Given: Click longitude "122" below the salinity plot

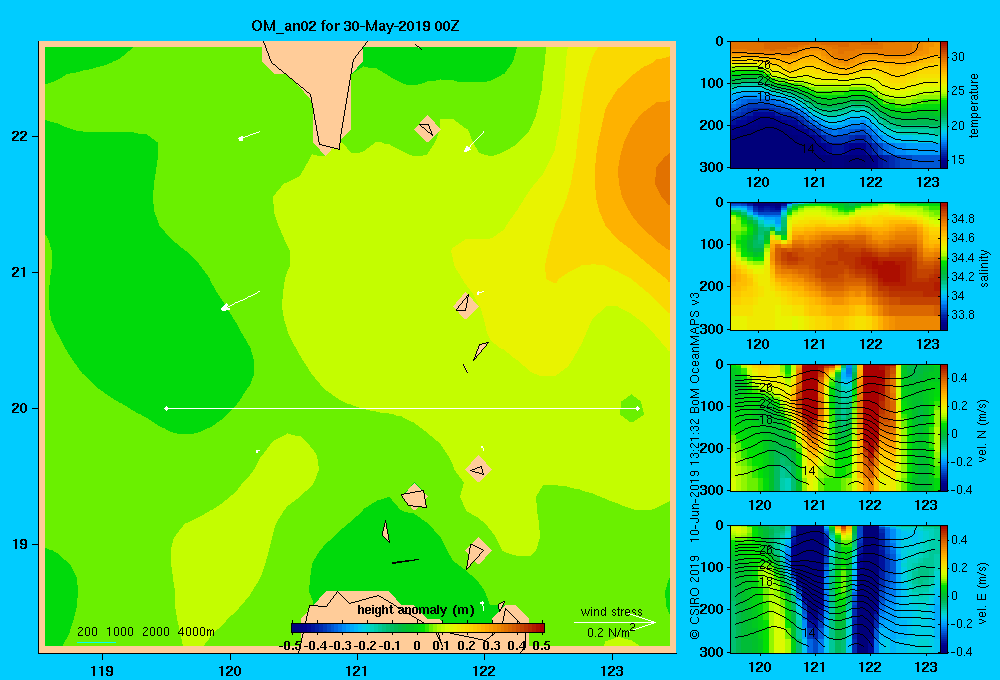Looking at the screenshot, I should (871, 344).
